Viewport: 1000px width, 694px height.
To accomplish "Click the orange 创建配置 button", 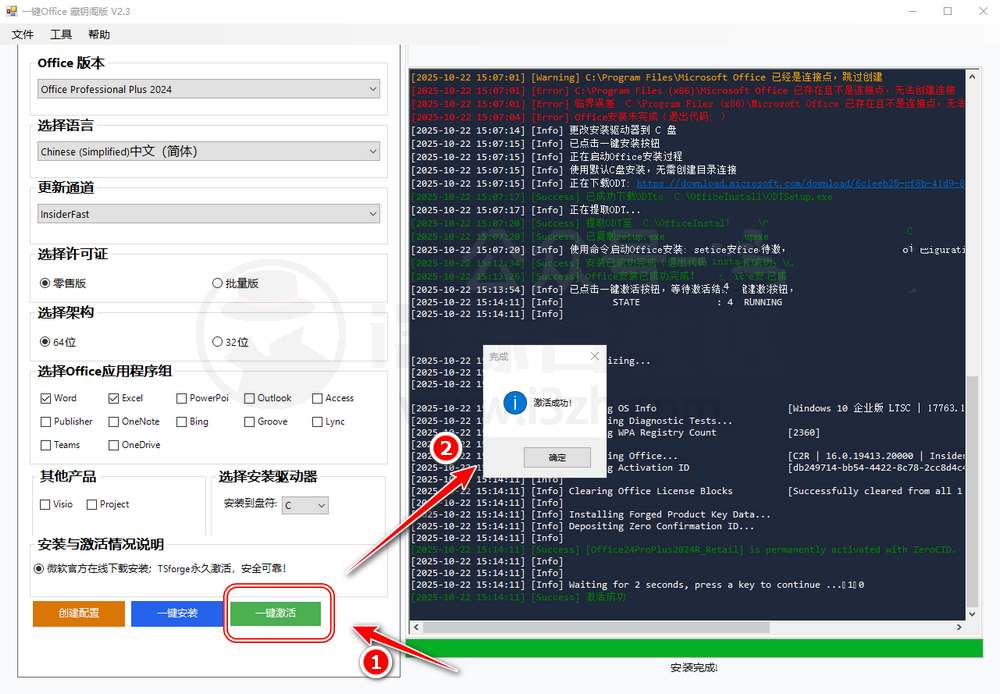I will pyautogui.click(x=79, y=613).
